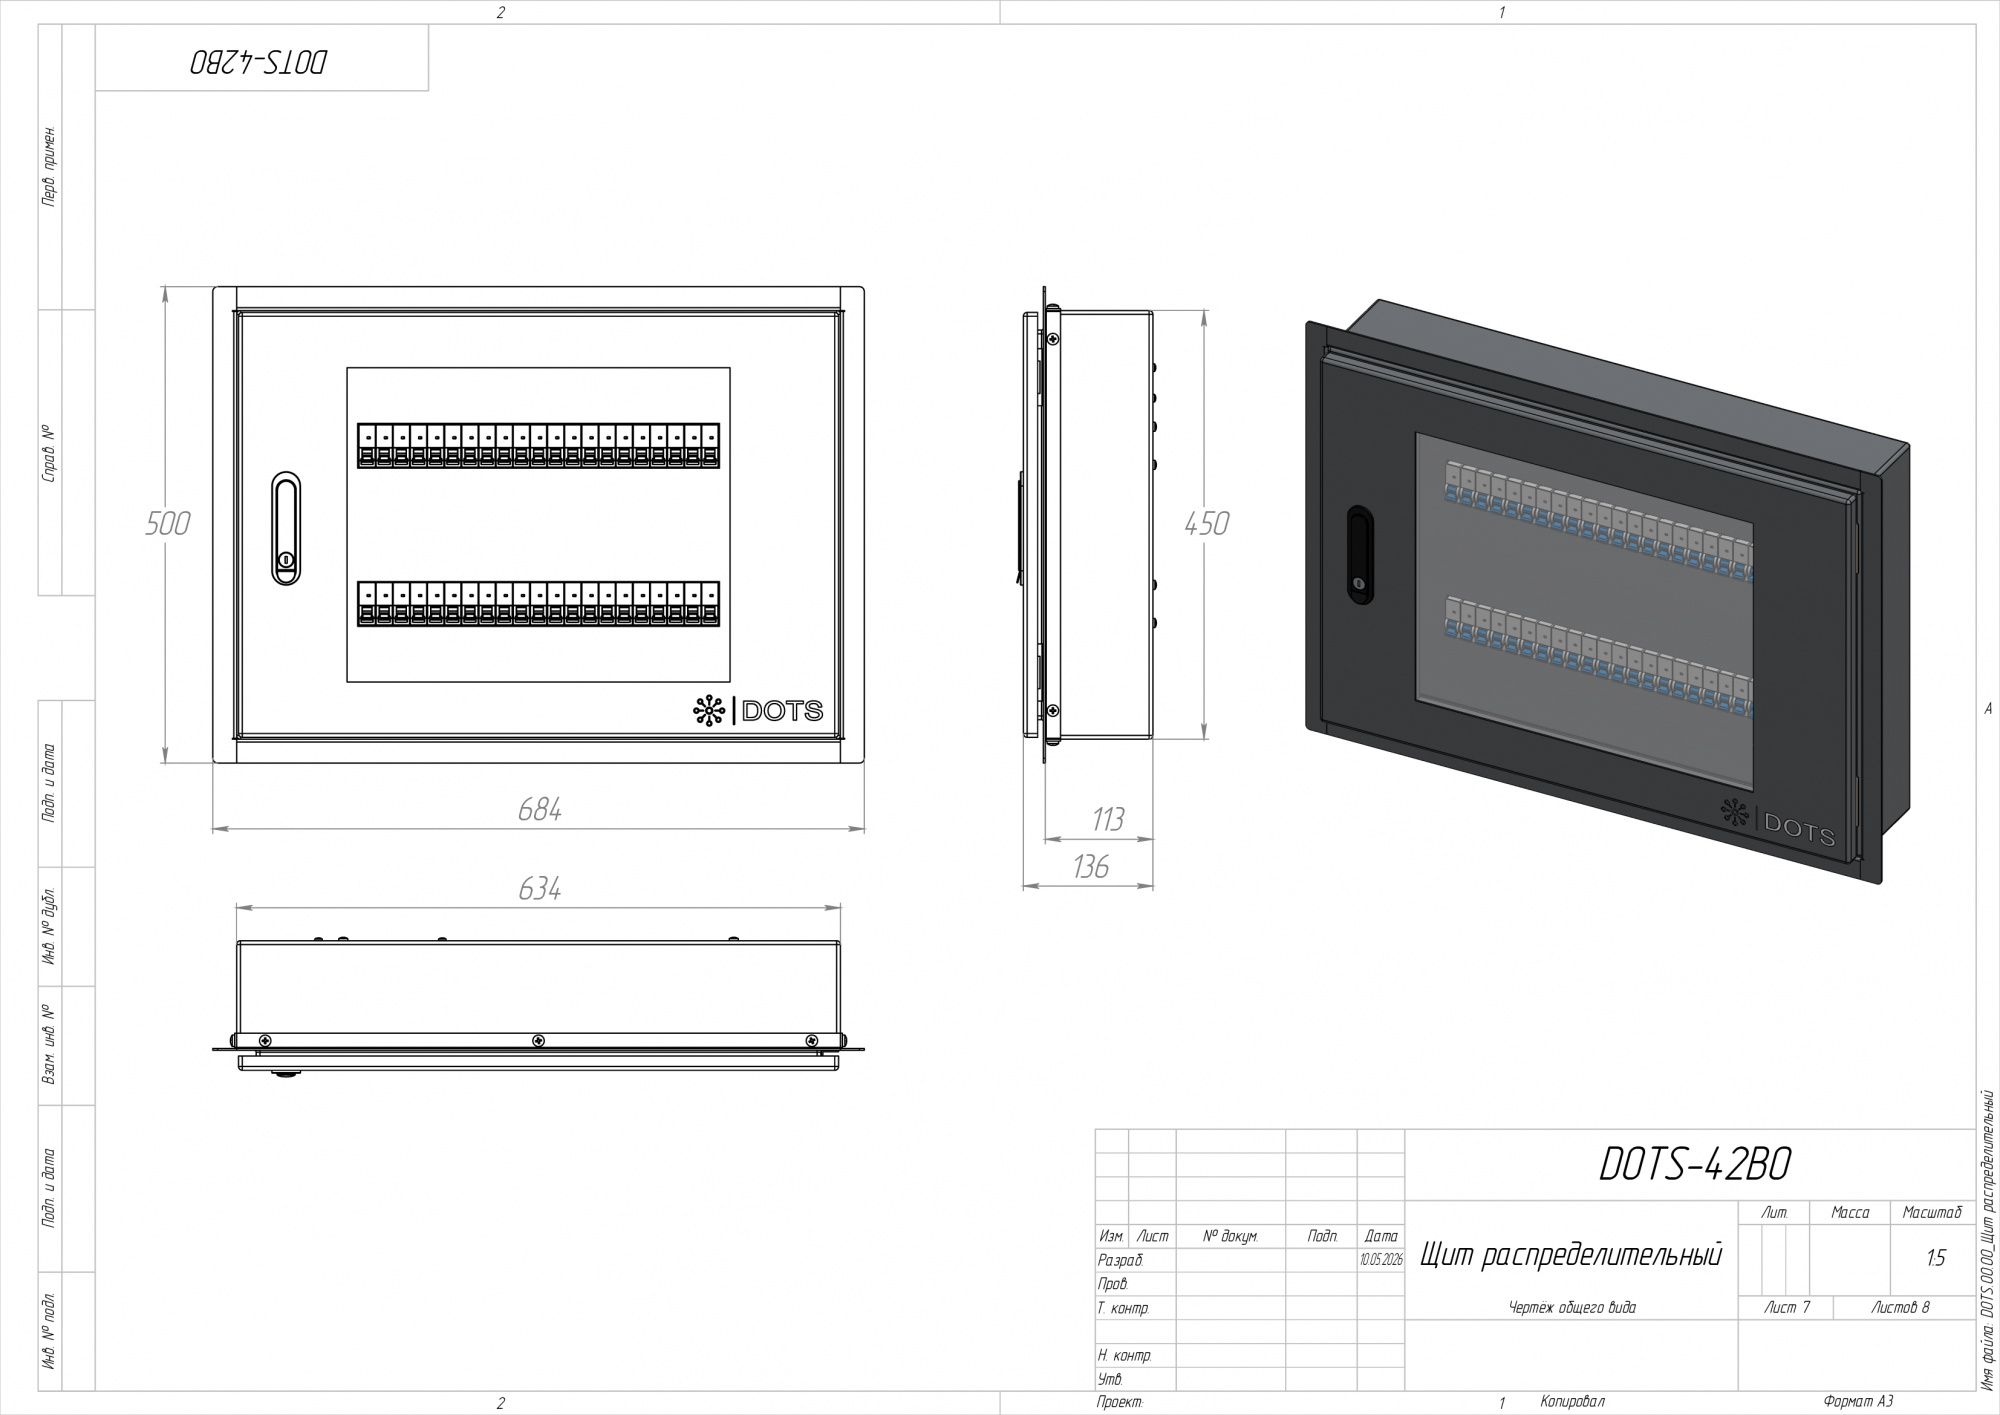Select the "Чертёж общего вида" subtitle
Image resolution: width=2000 pixels, height=1415 pixels.
pos(1572,1308)
